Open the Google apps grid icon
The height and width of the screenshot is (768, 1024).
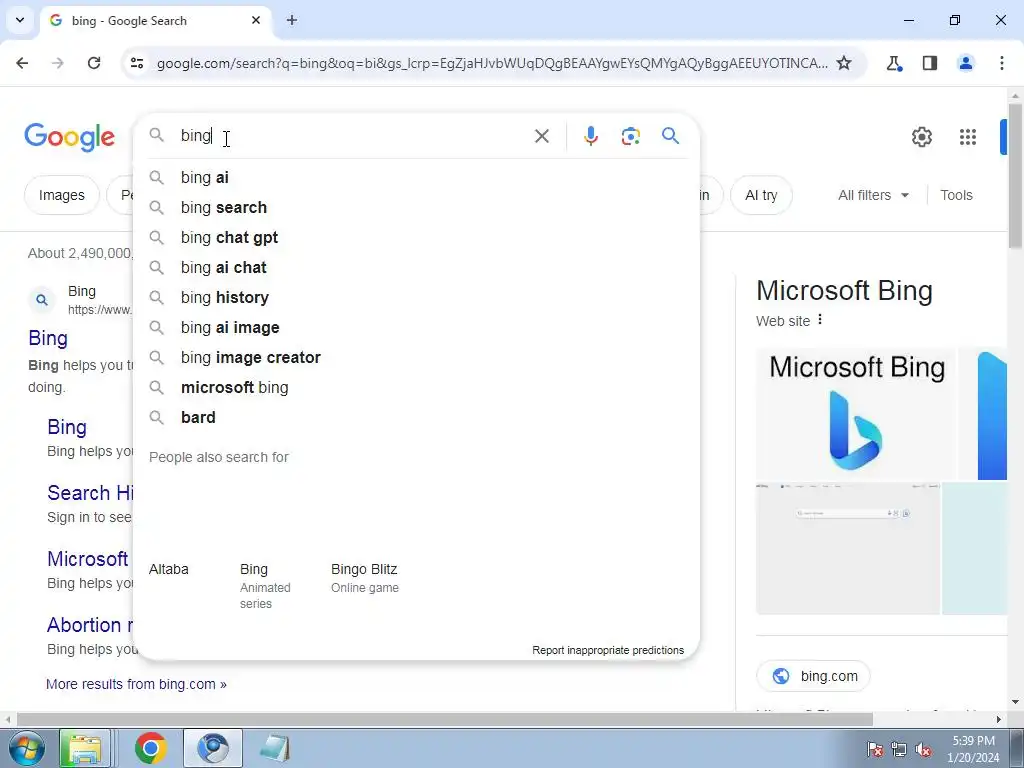tap(967, 137)
